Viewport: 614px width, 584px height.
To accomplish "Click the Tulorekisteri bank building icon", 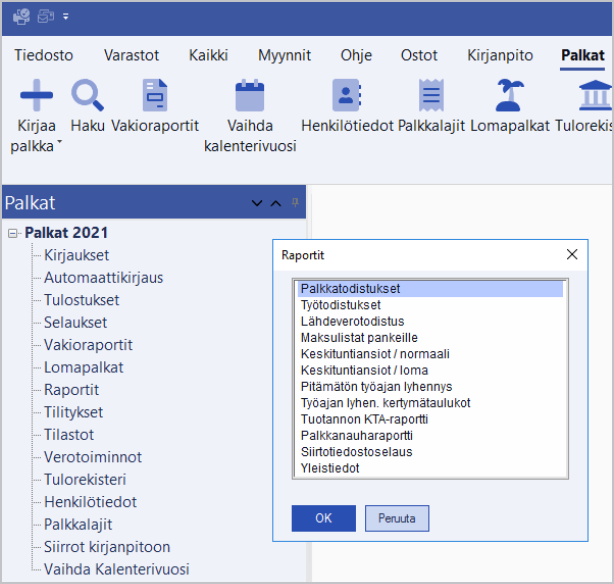I will (596, 95).
